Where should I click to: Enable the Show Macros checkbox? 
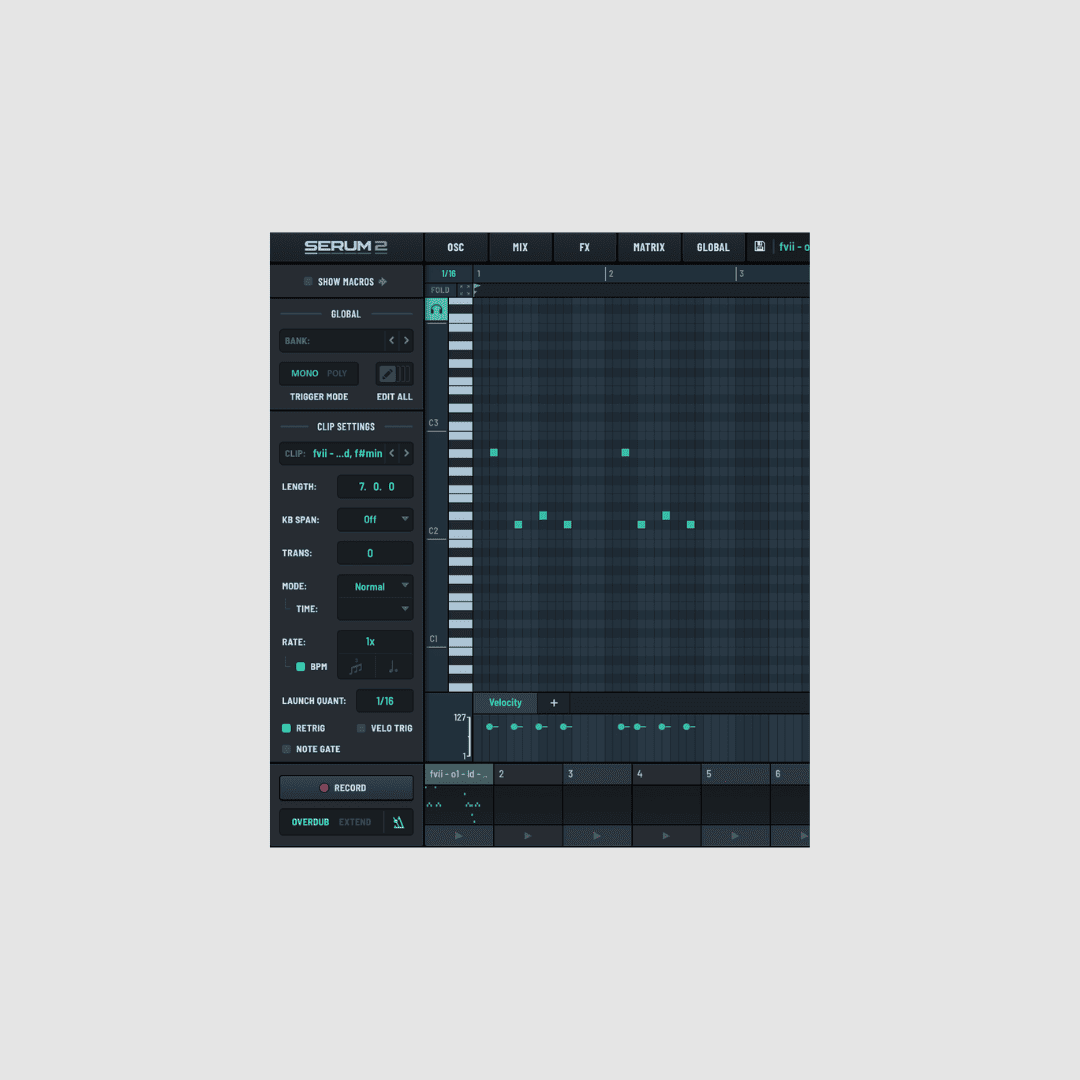coord(308,282)
